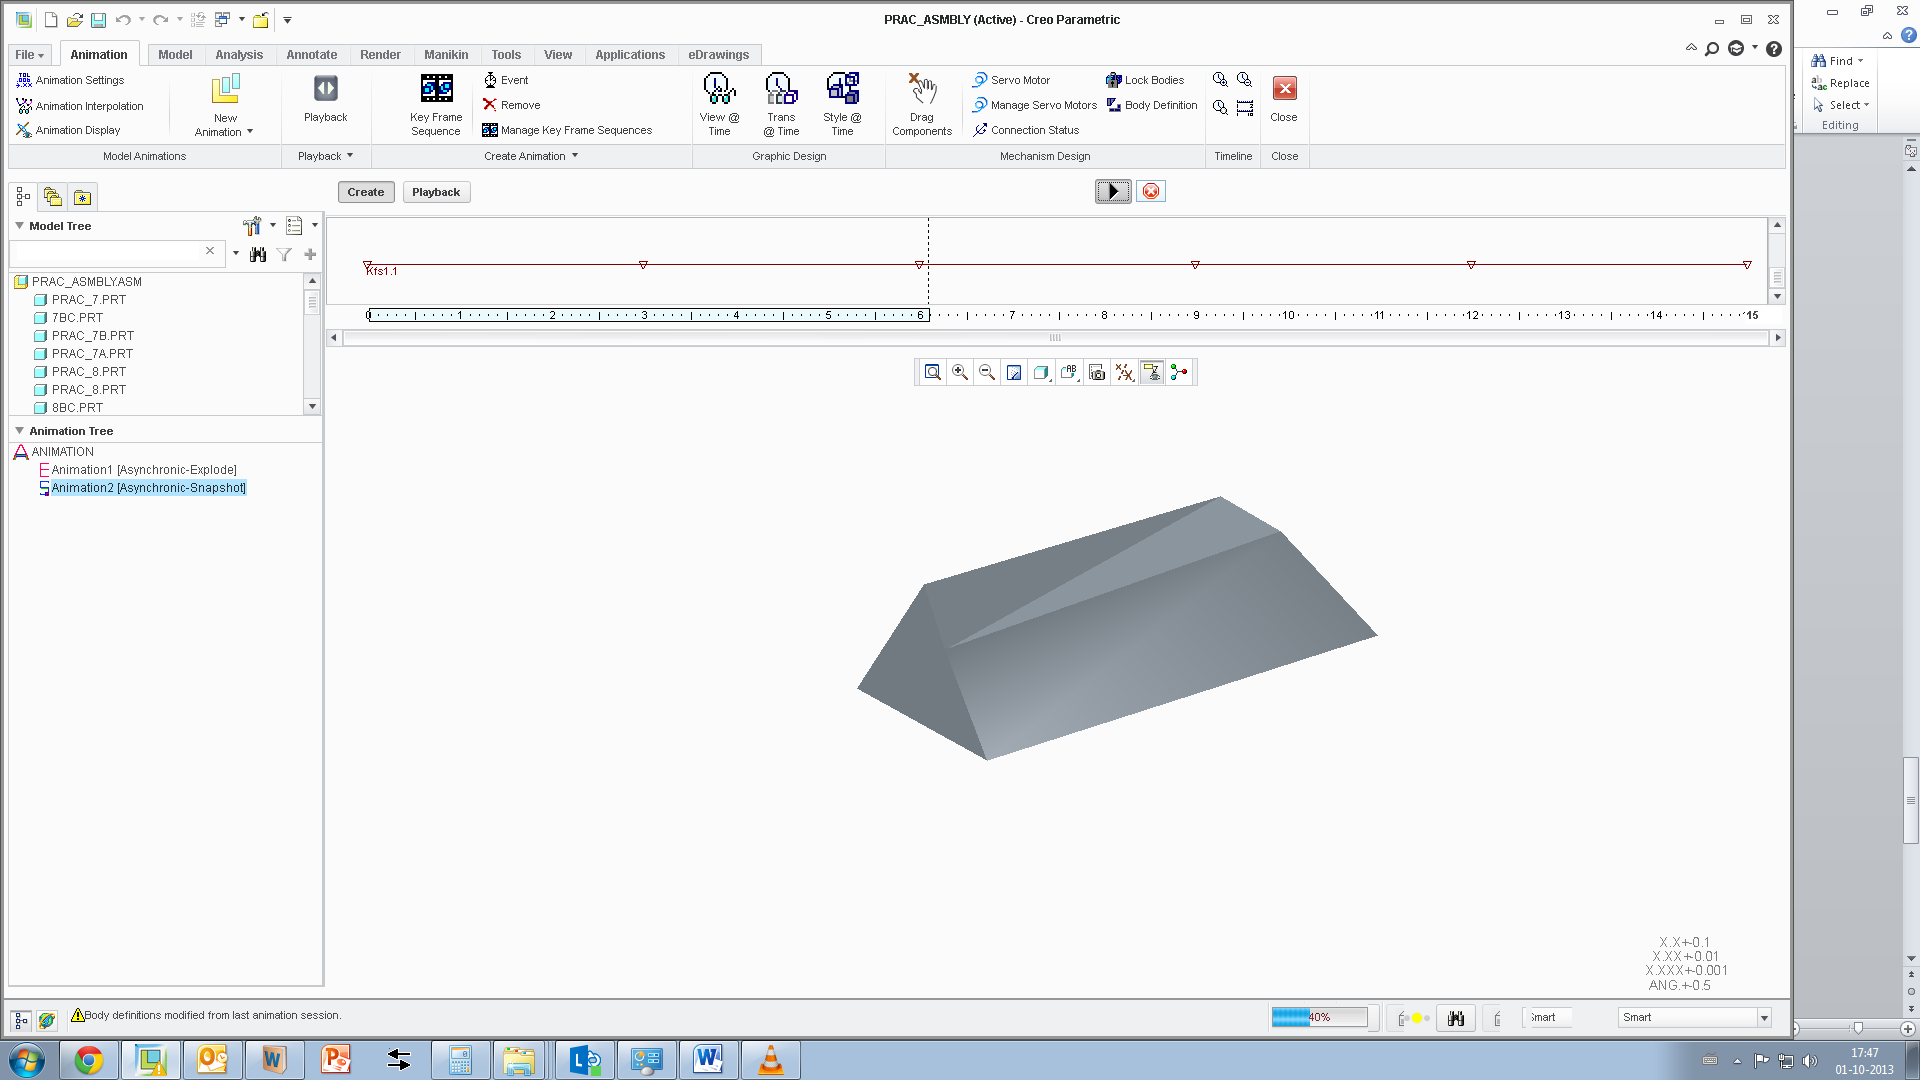The height and width of the screenshot is (1080, 1920).
Task: Expand the Playback group dropdown
Action: tap(350, 156)
